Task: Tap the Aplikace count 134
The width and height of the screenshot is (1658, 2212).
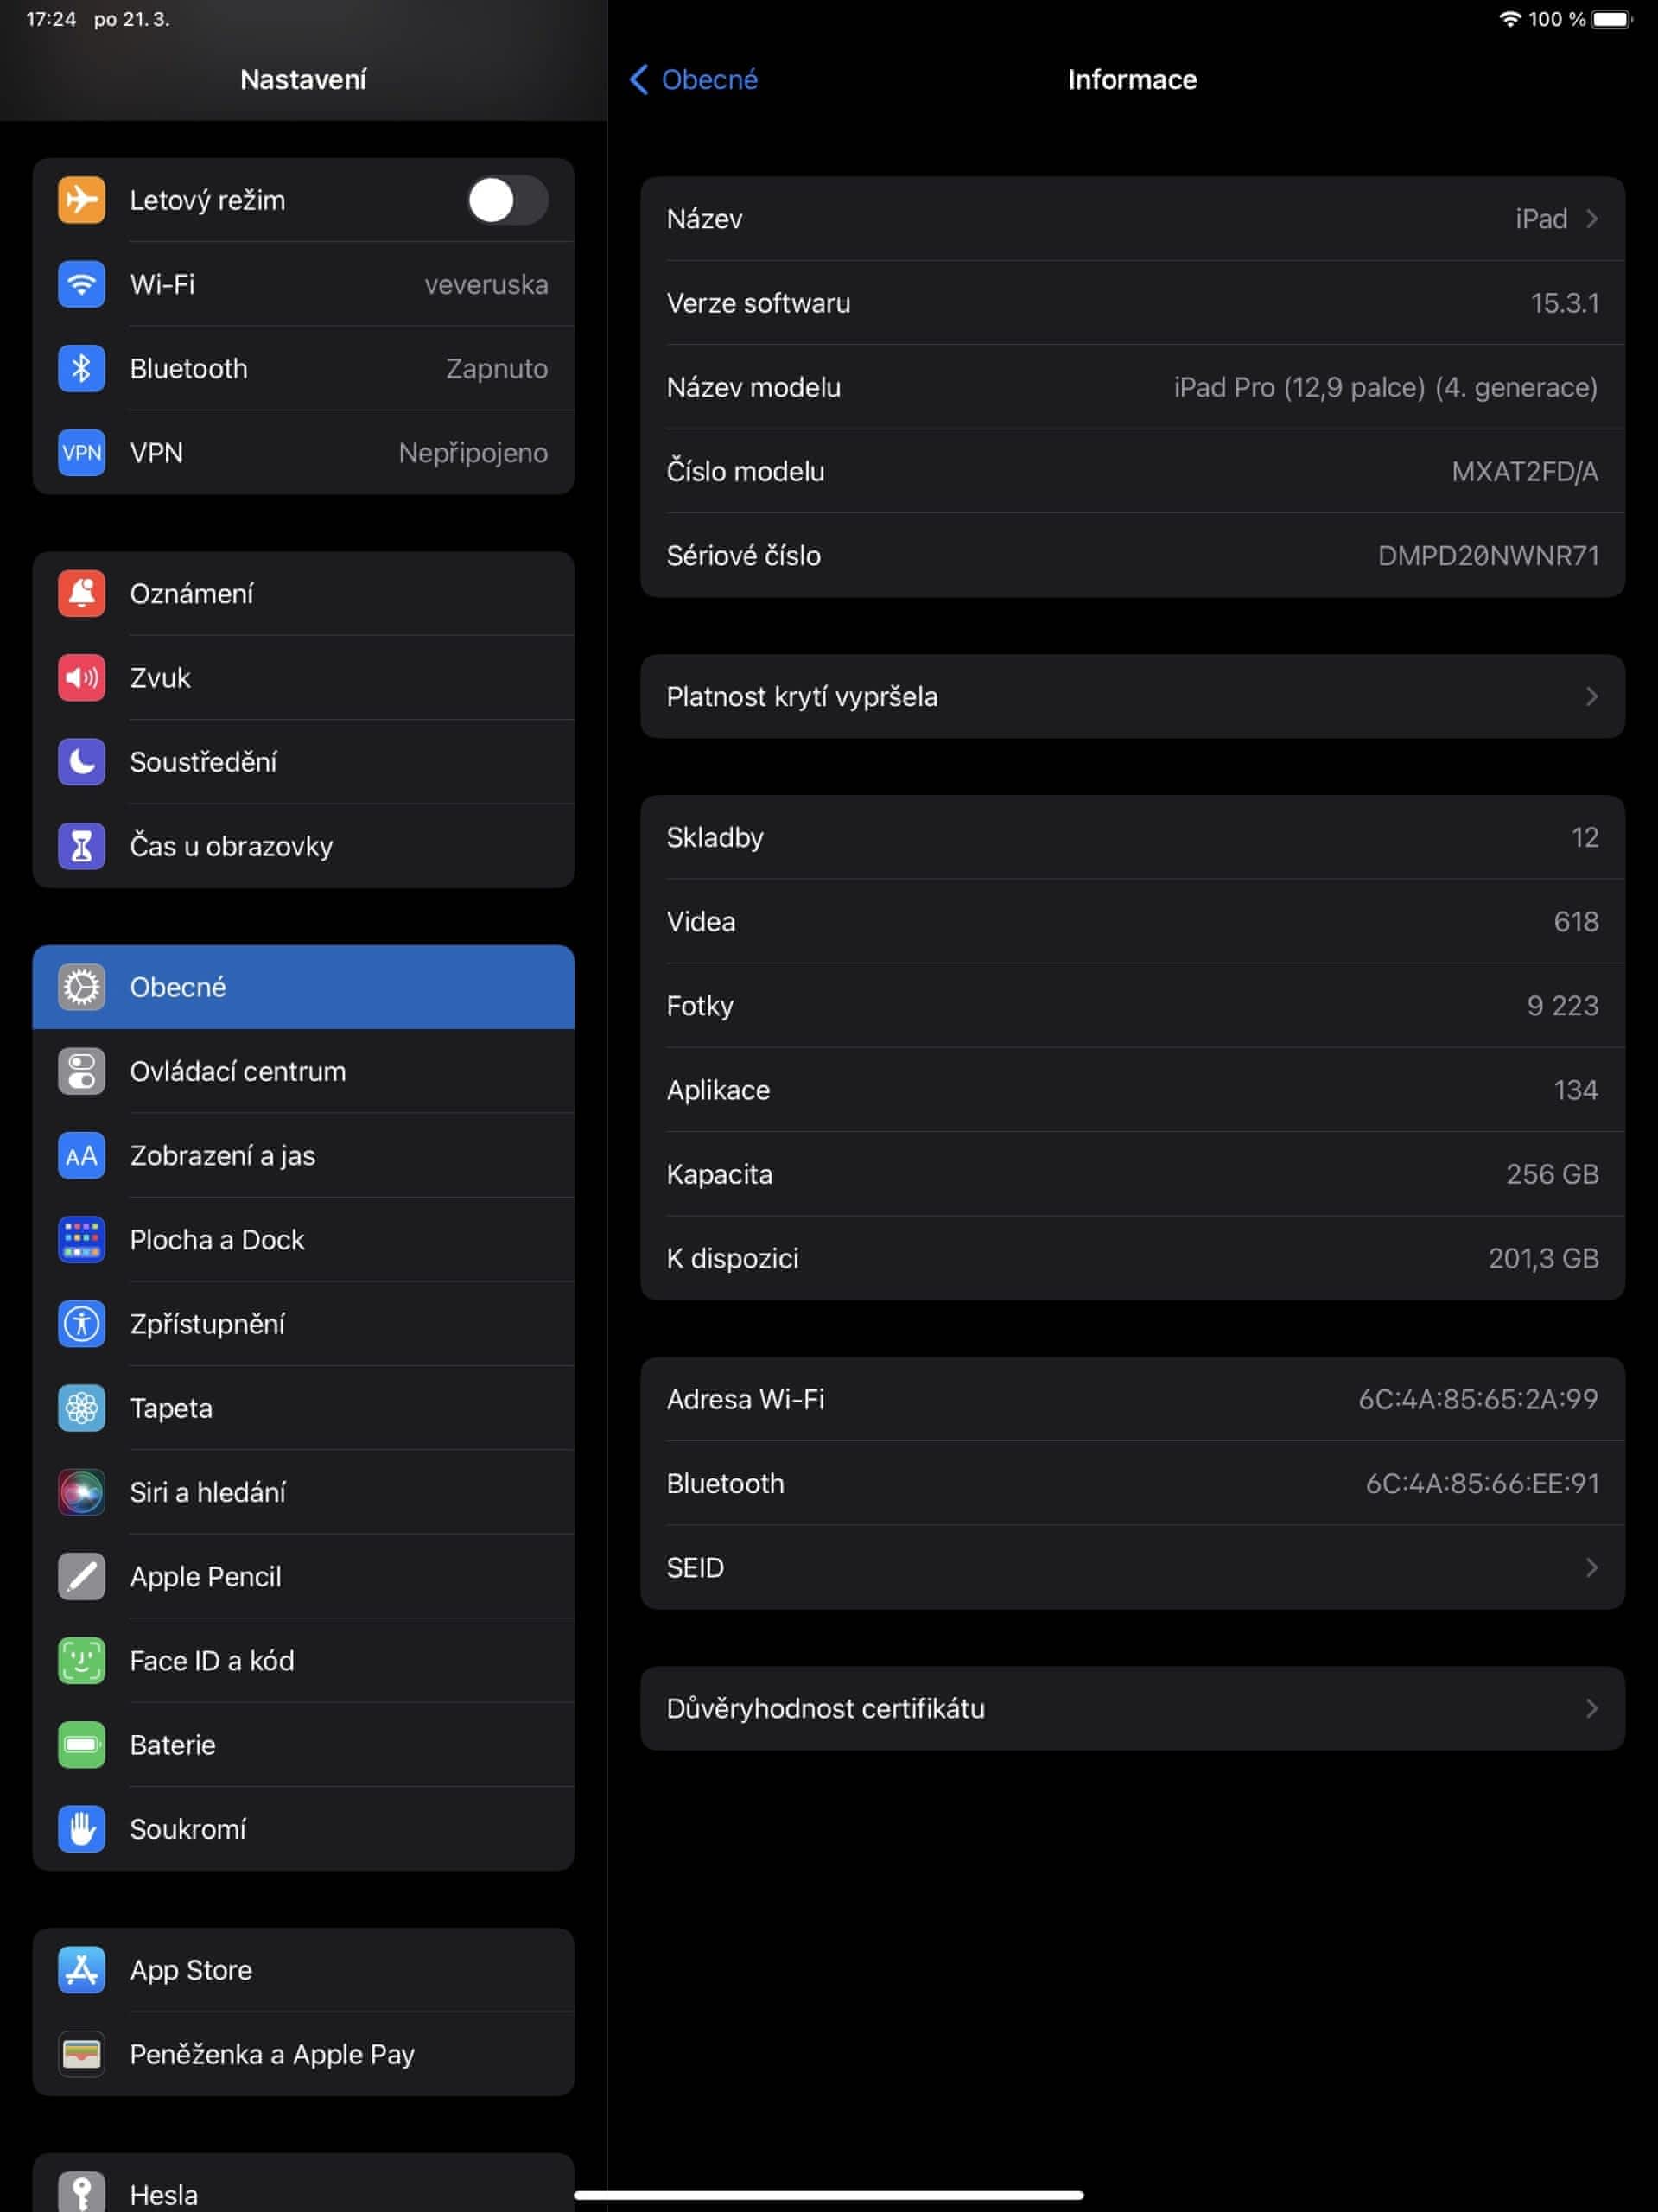Action: click(1576, 1089)
